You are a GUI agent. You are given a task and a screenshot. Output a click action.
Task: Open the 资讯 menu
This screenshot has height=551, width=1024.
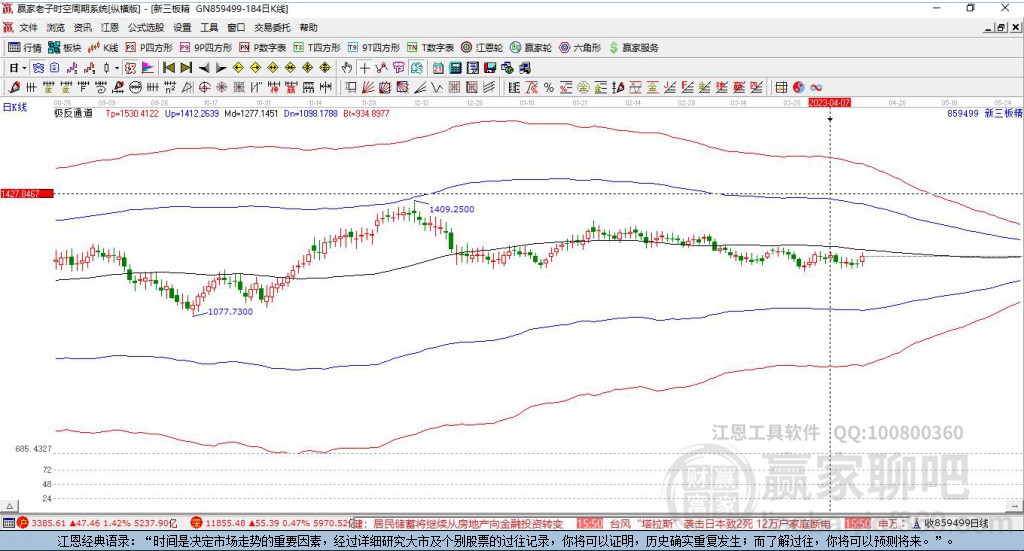coord(82,27)
